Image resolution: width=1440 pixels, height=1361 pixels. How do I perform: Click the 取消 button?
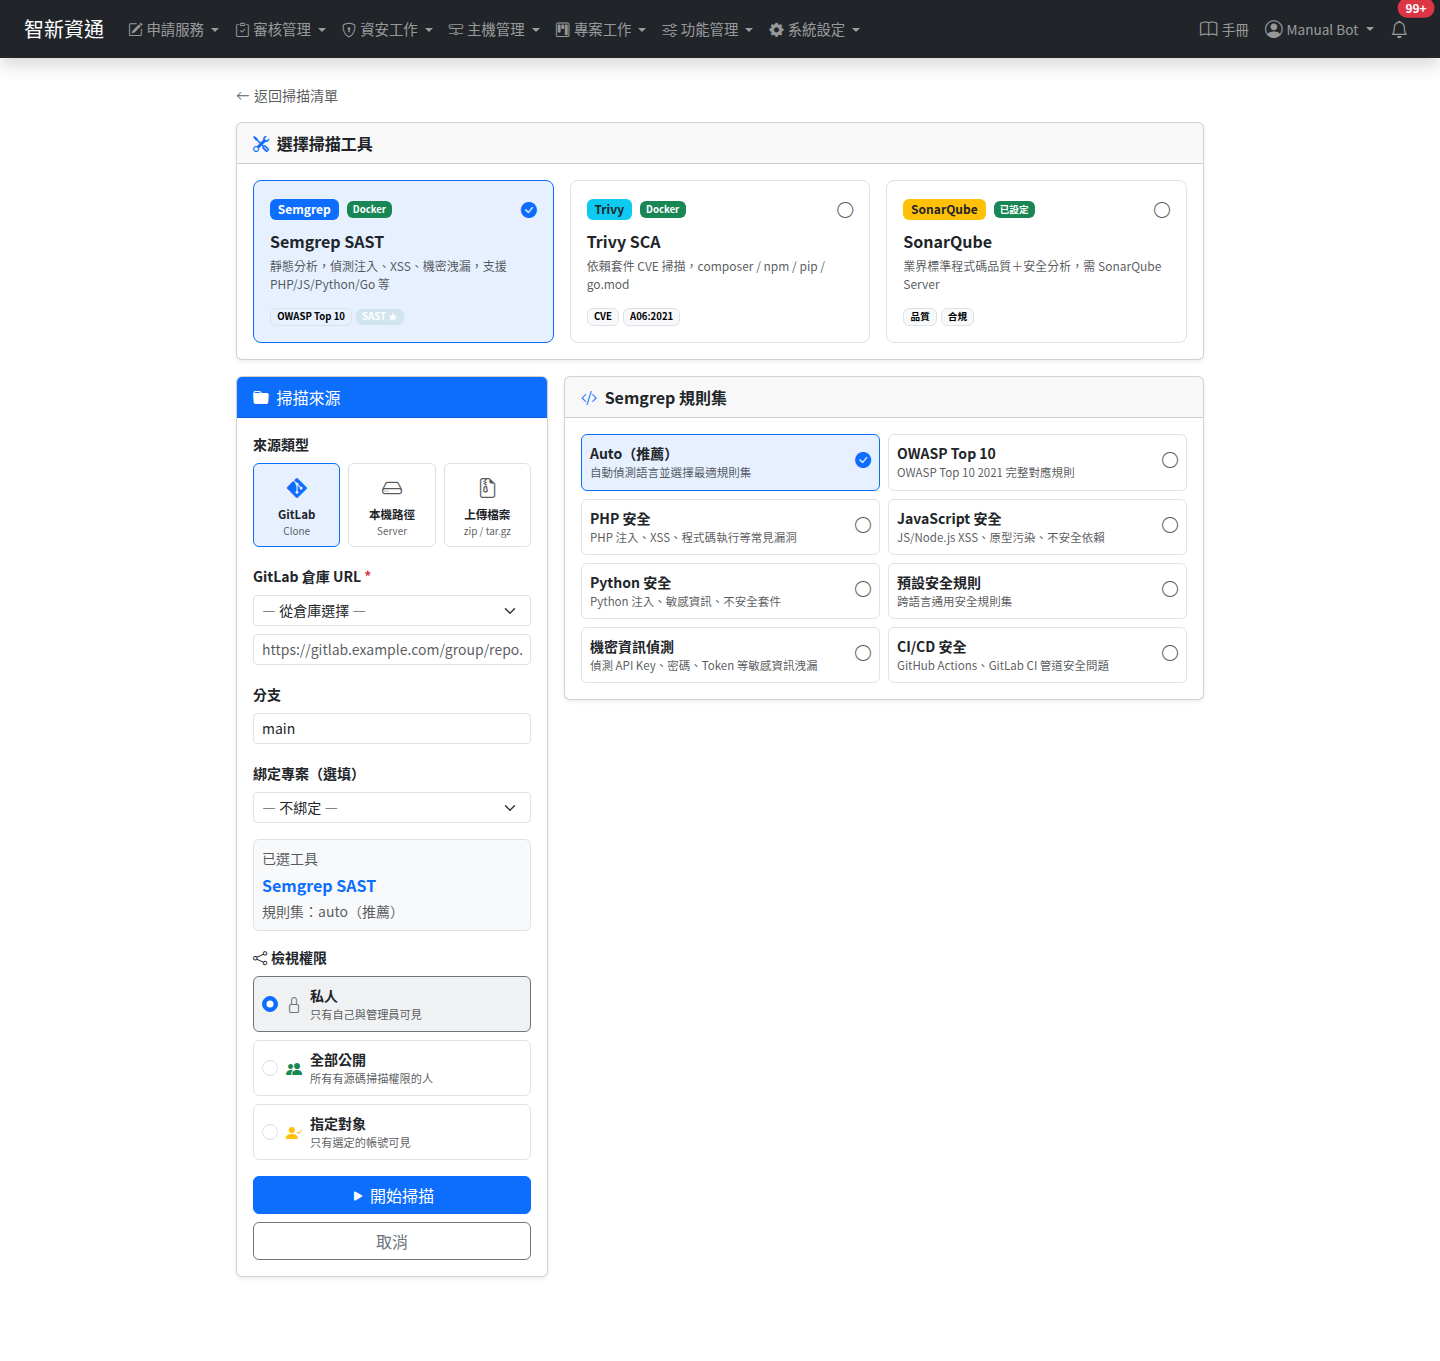(392, 1241)
